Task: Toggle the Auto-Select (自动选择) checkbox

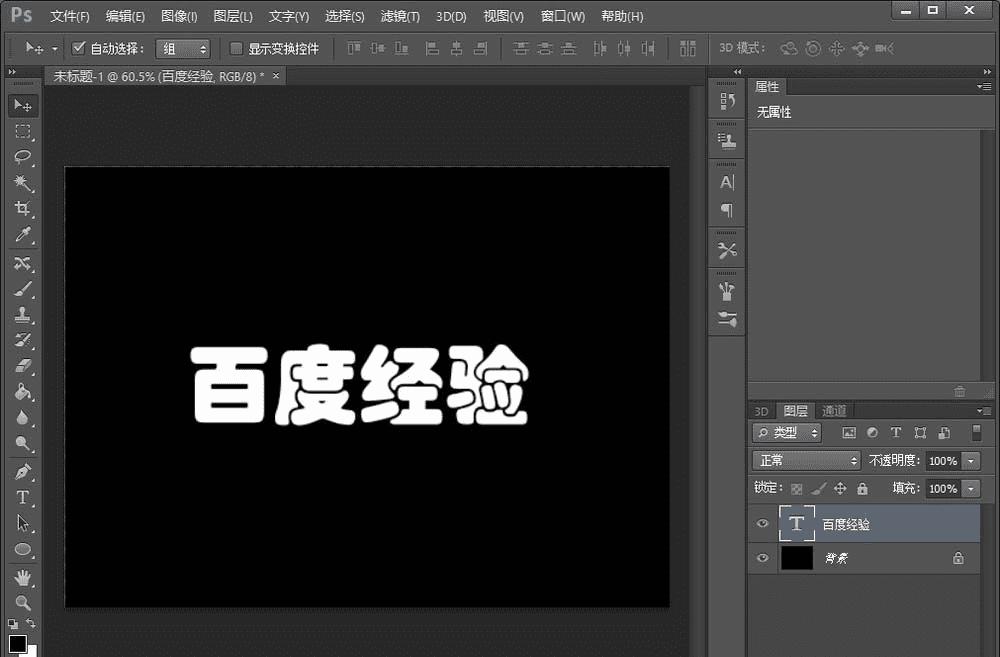Action: pos(78,48)
